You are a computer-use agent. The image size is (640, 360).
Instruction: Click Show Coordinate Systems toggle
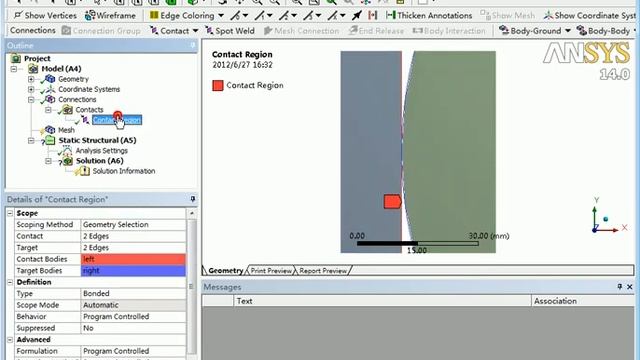tap(591, 16)
